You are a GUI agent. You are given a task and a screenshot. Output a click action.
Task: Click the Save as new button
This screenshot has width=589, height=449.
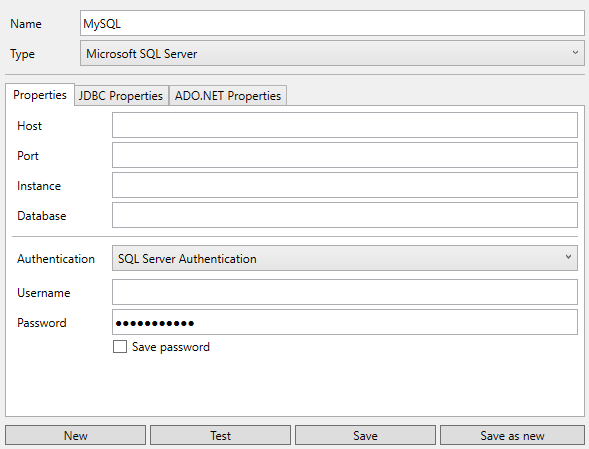[x=512, y=435]
